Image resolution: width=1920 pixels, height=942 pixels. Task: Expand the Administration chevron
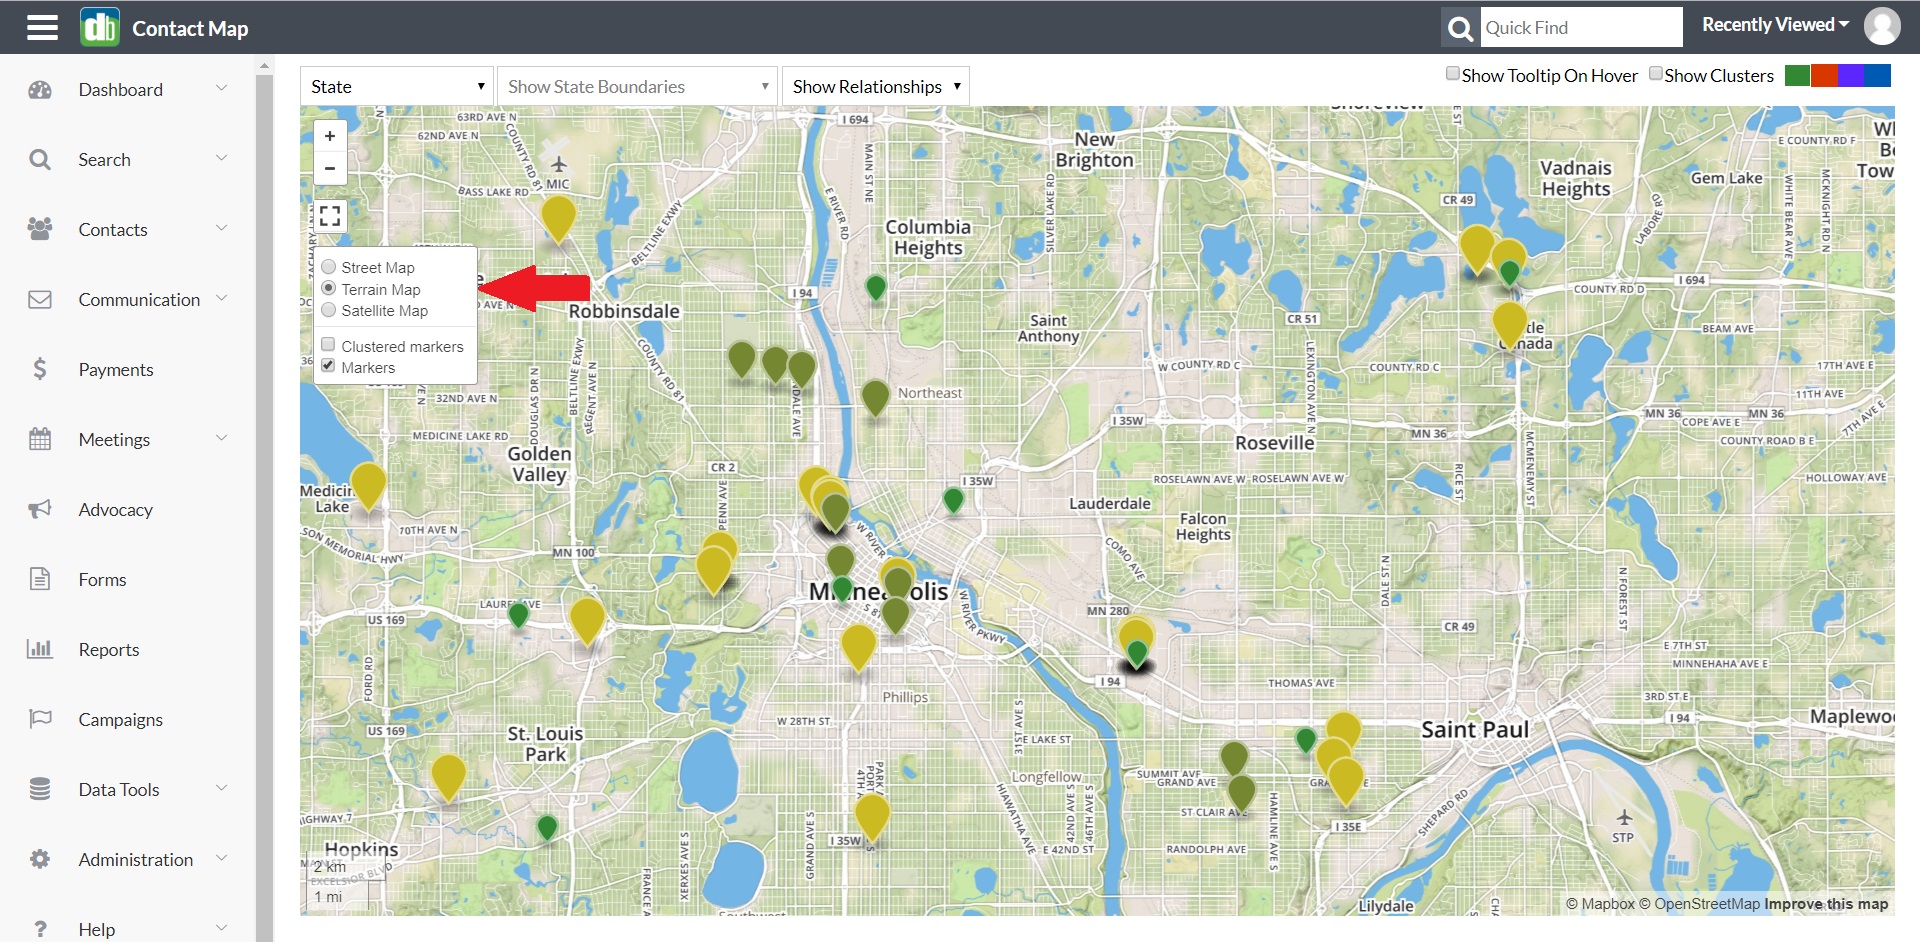click(222, 858)
